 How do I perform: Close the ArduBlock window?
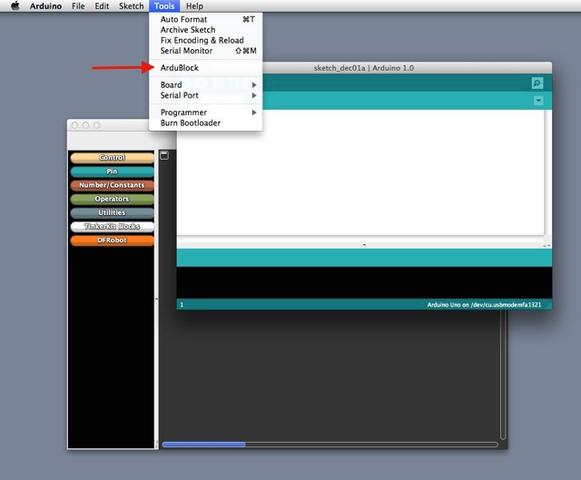pos(75,125)
